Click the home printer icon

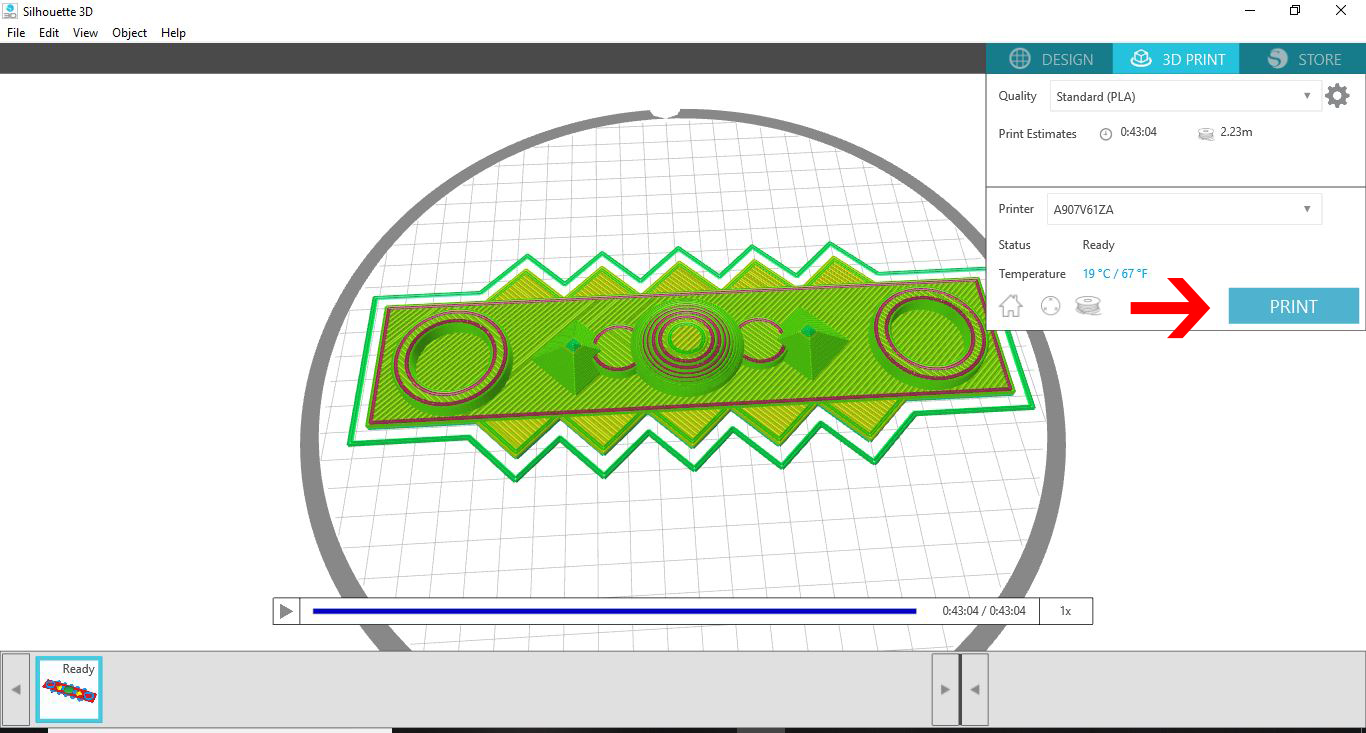pos(1011,306)
